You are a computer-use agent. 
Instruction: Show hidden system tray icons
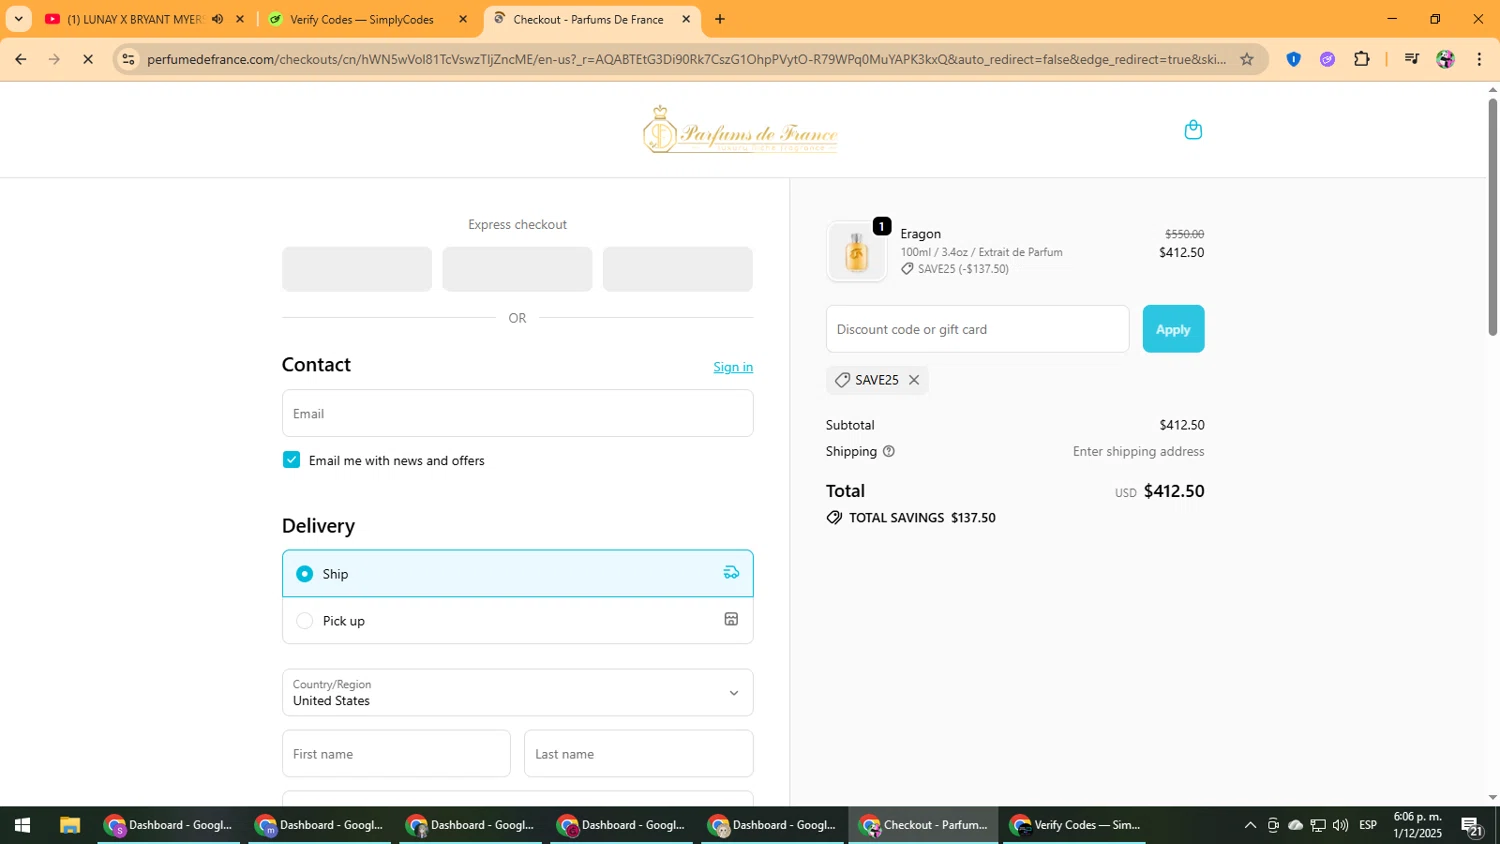tap(1250, 825)
